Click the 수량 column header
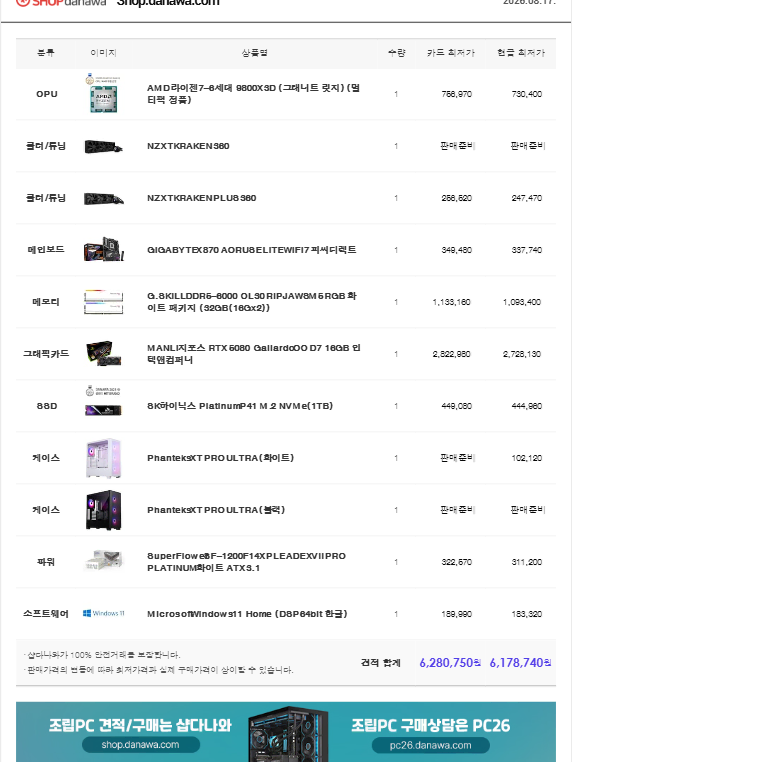 pos(397,53)
